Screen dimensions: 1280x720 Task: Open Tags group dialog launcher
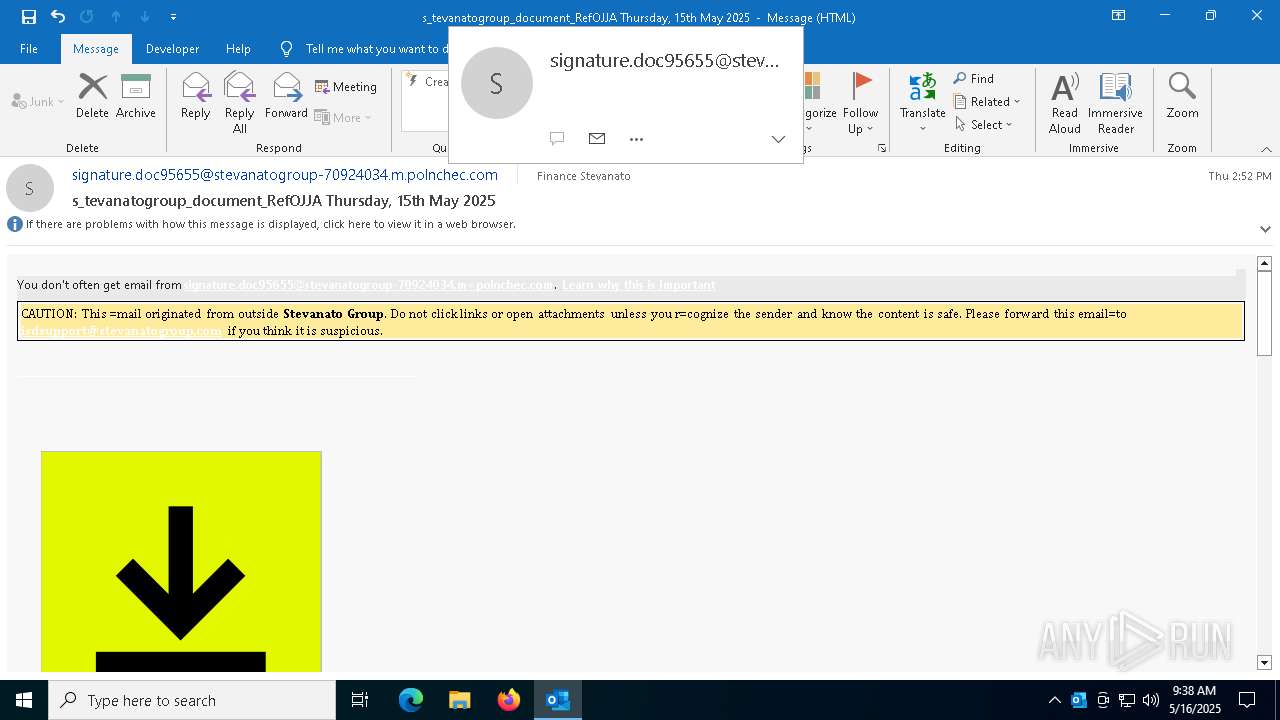[x=882, y=148]
